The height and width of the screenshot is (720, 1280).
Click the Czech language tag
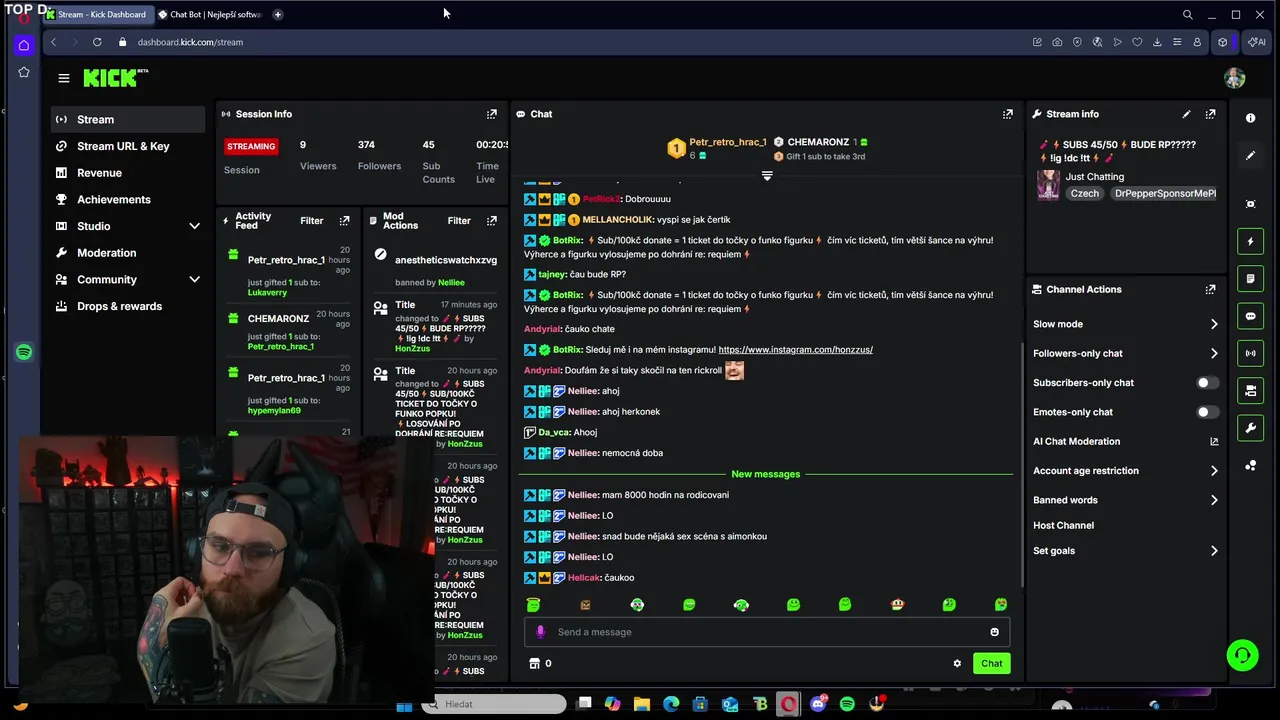pyautogui.click(x=1084, y=193)
